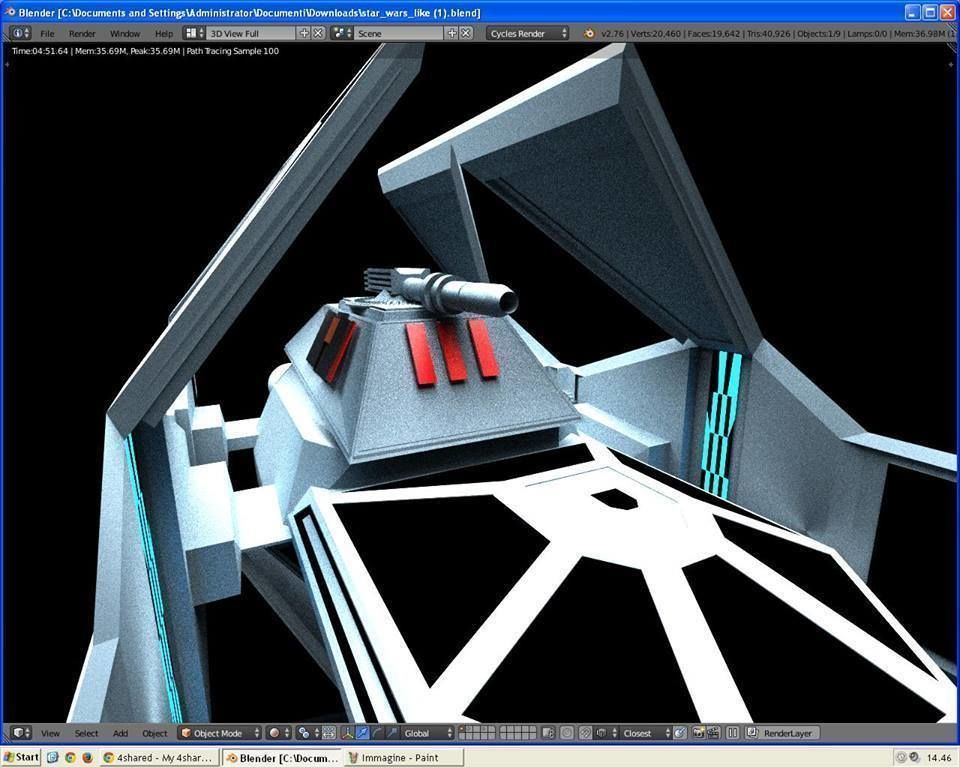Viewport: 960px width, 768px height.
Task: Click the render Time:04:51.64 readout
Action: pyautogui.click(x=40, y=51)
